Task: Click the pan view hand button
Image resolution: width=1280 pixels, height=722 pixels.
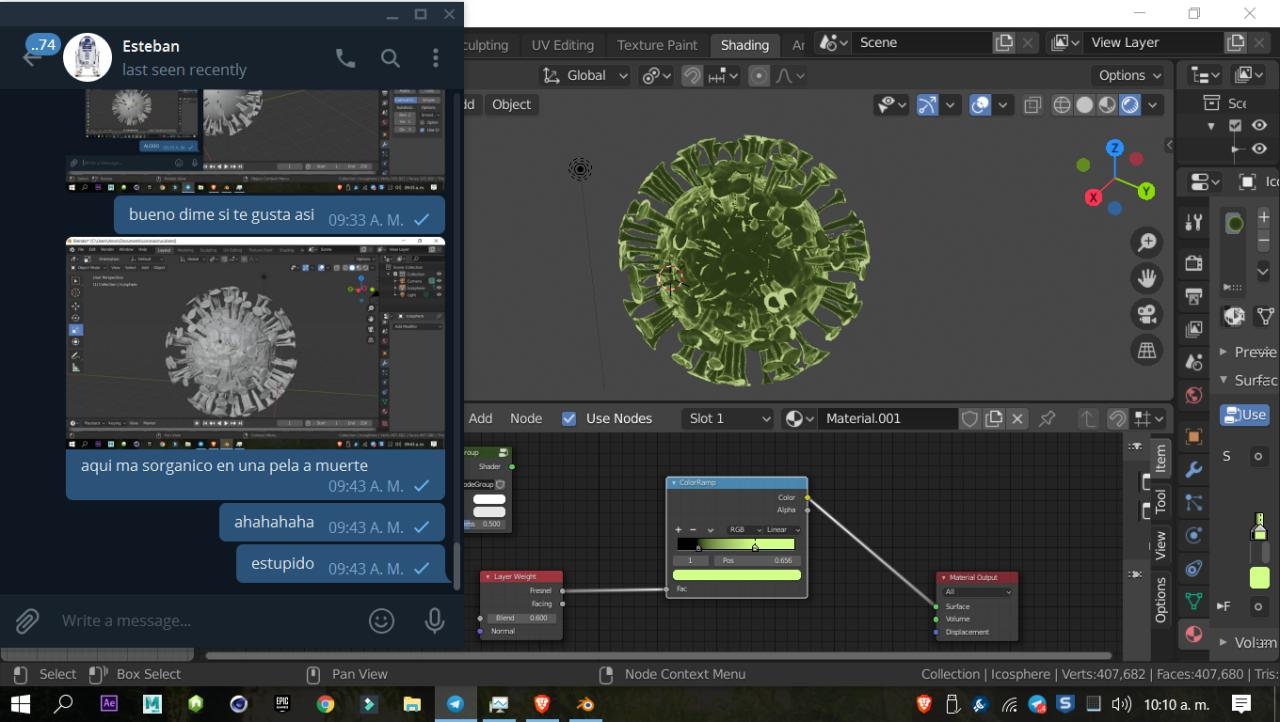Action: [1147, 278]
